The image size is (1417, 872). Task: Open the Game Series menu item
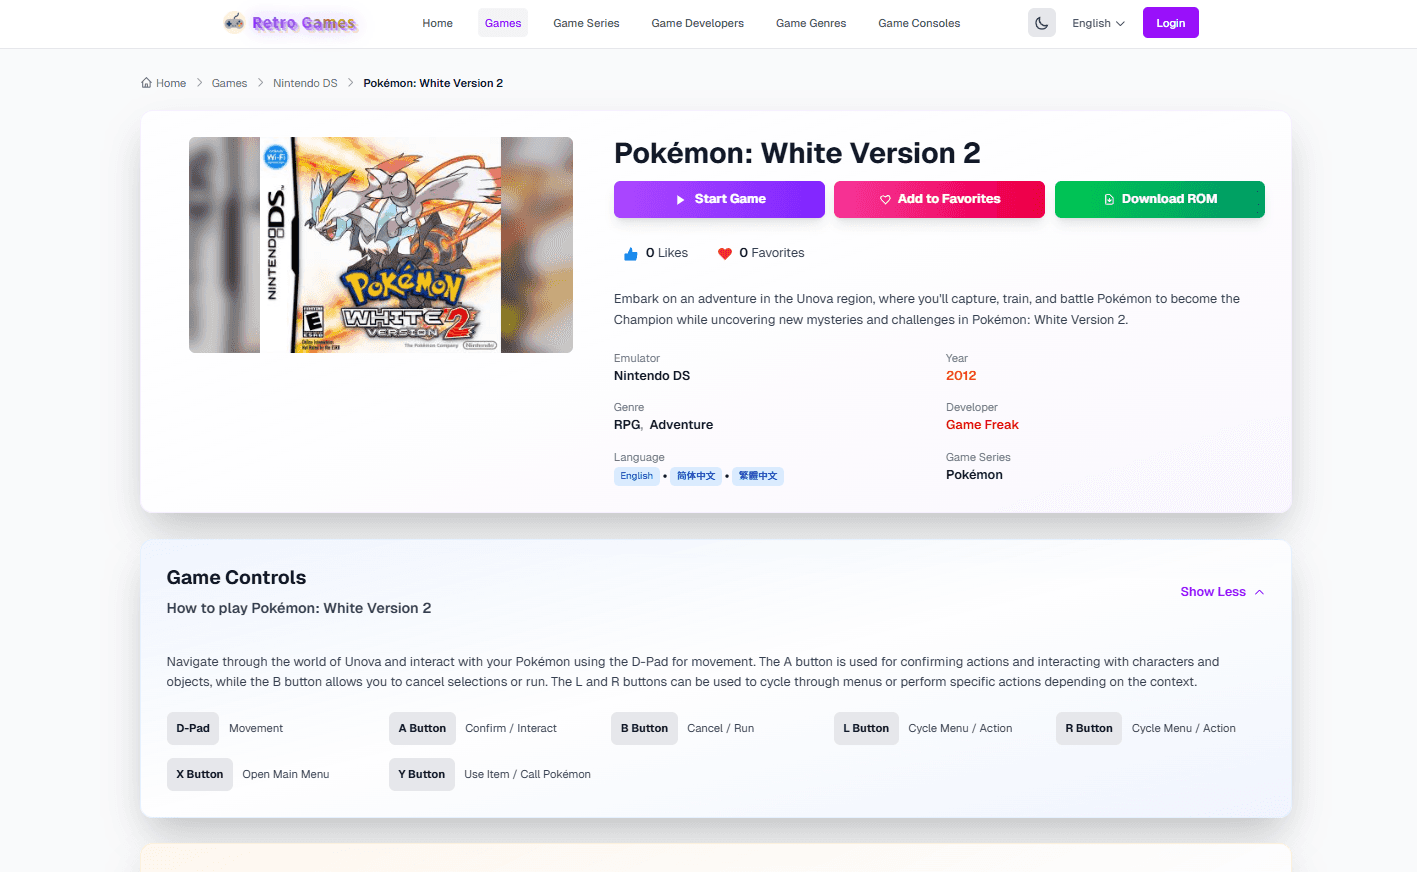[586, 23]
